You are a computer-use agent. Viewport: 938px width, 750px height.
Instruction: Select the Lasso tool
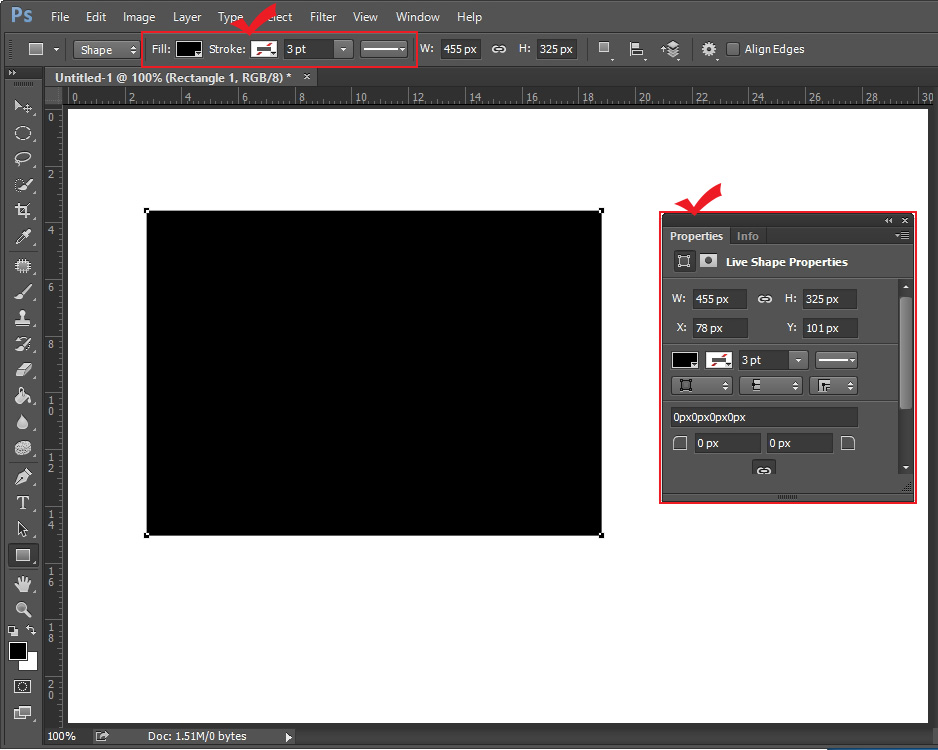[23, 158]
